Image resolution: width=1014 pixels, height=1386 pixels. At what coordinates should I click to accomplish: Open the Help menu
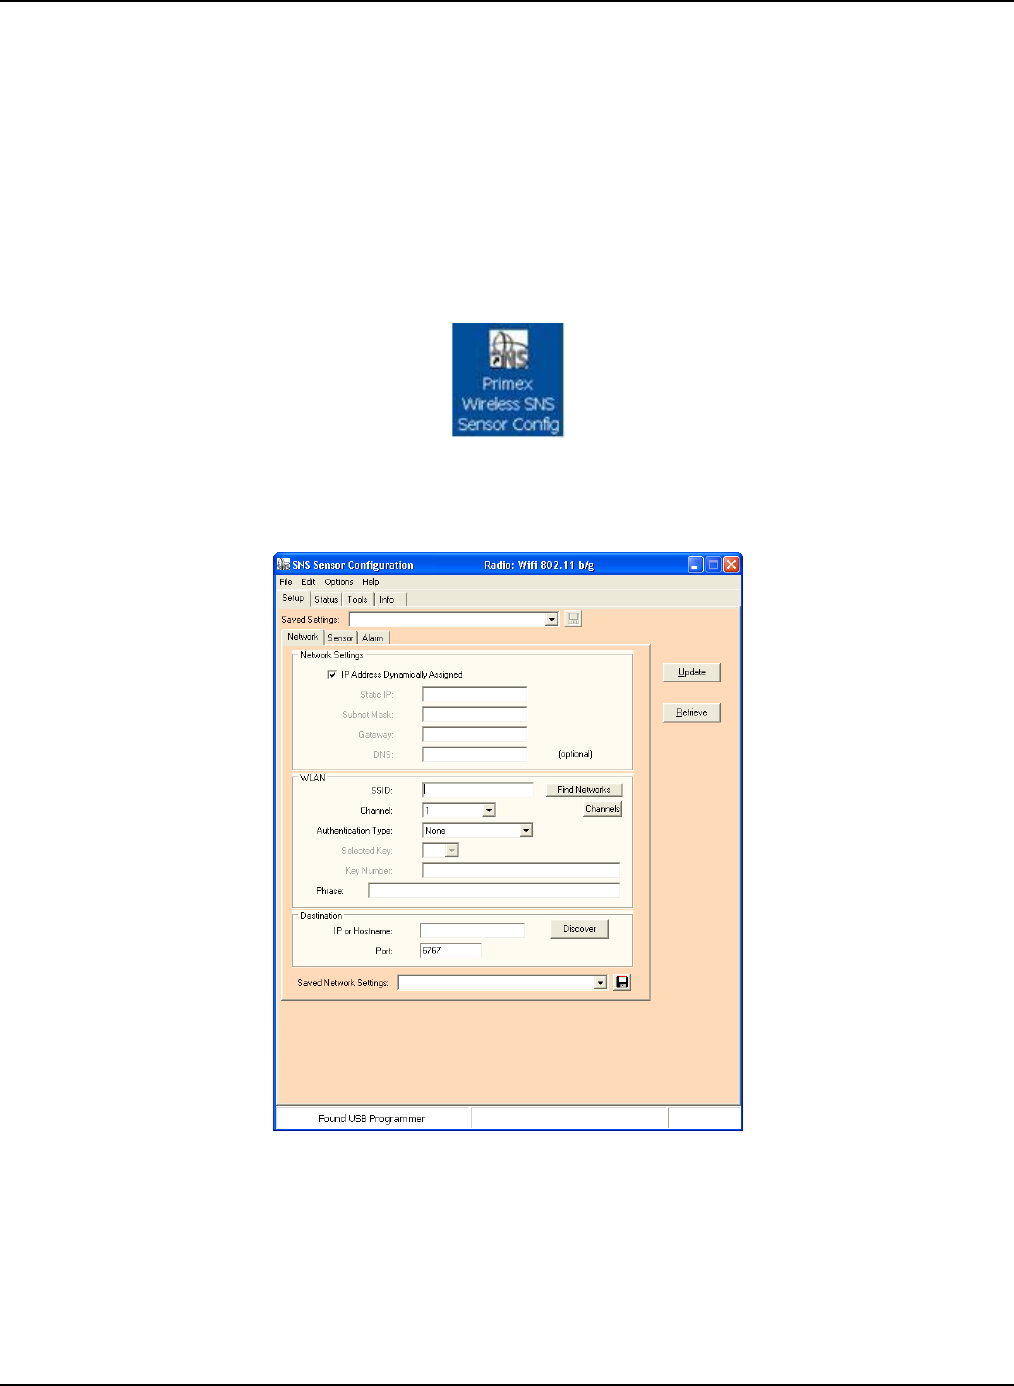coord(371,582)
